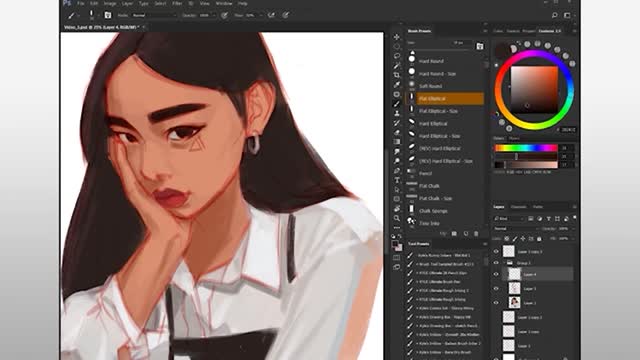Viewport: 640px width, 360px height.
Task: Adjust the rainbow hue slider bar
Action: tap(526, 148)
